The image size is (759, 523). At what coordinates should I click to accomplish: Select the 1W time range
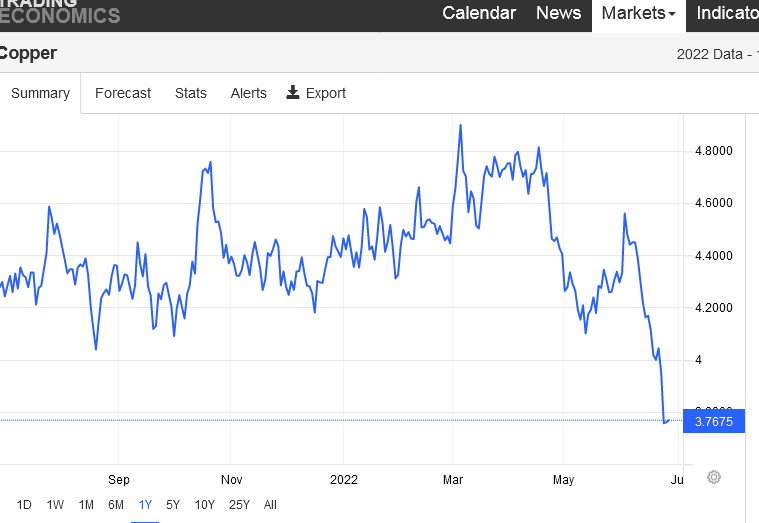[x=56, y=505]
